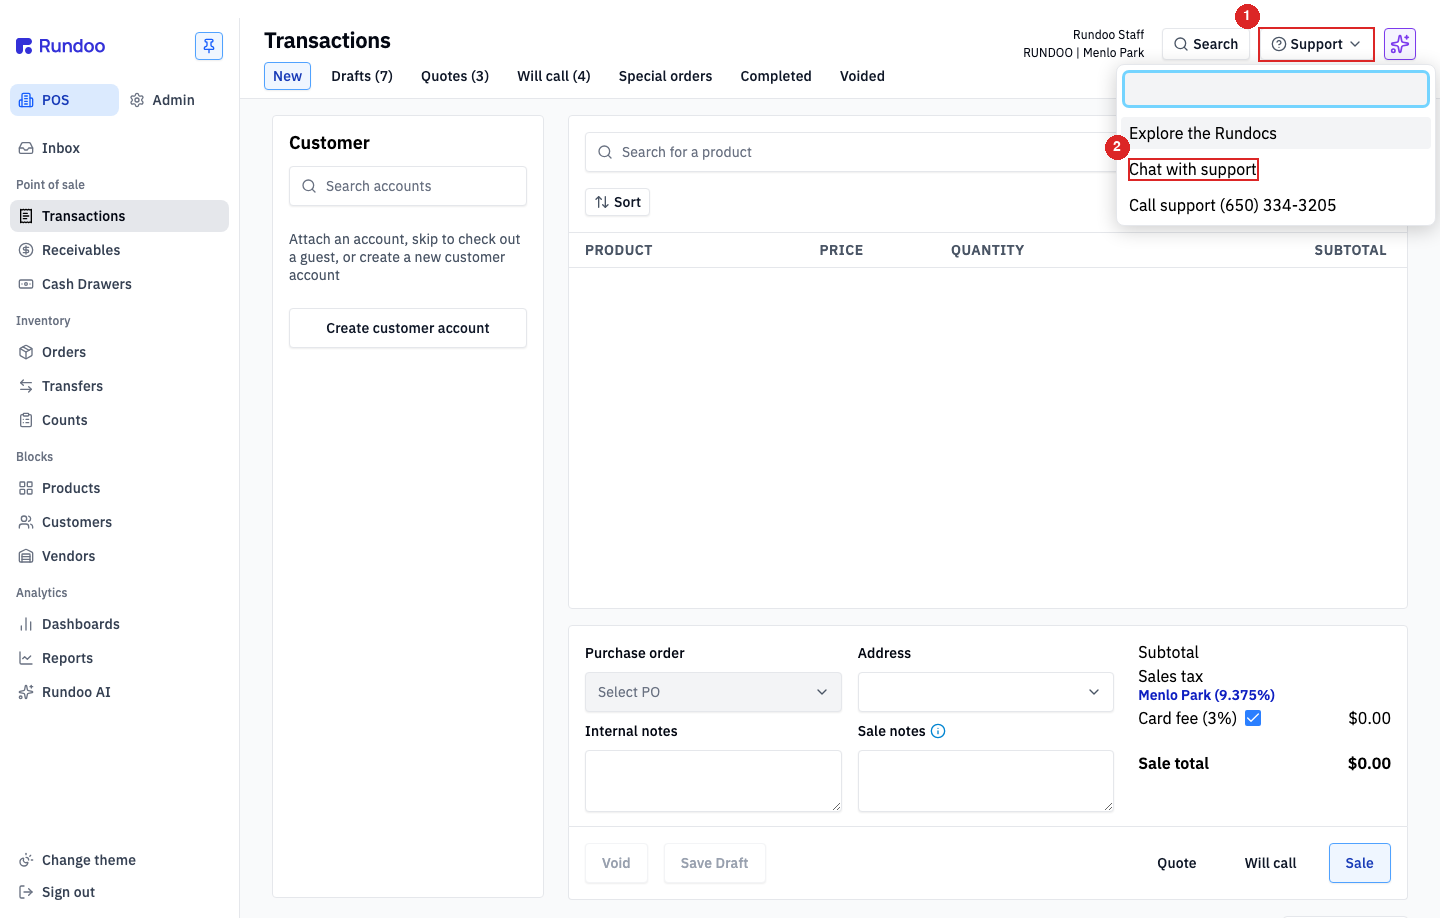This screenshot has height=918, width=1440.
Task: Click the QUANTITY column header
Action: tap(988, 250)
